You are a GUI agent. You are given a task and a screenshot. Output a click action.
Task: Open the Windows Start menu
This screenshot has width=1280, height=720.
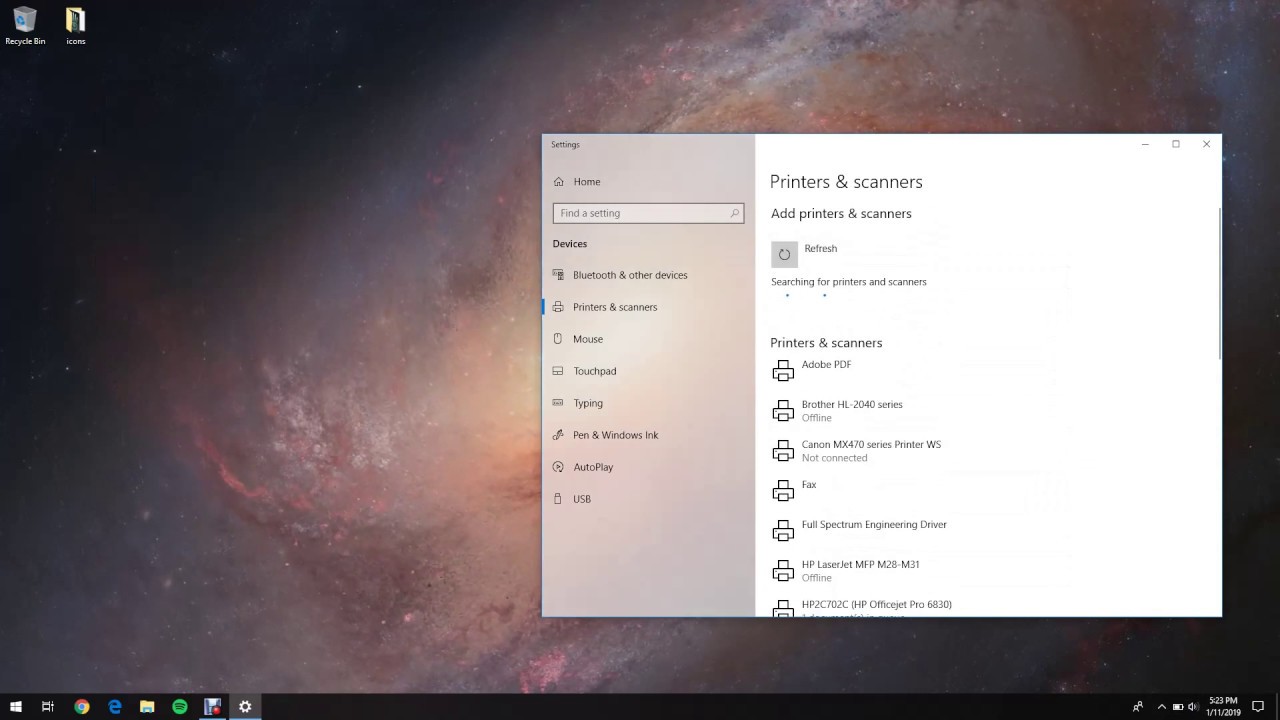[x=16, y=707]
